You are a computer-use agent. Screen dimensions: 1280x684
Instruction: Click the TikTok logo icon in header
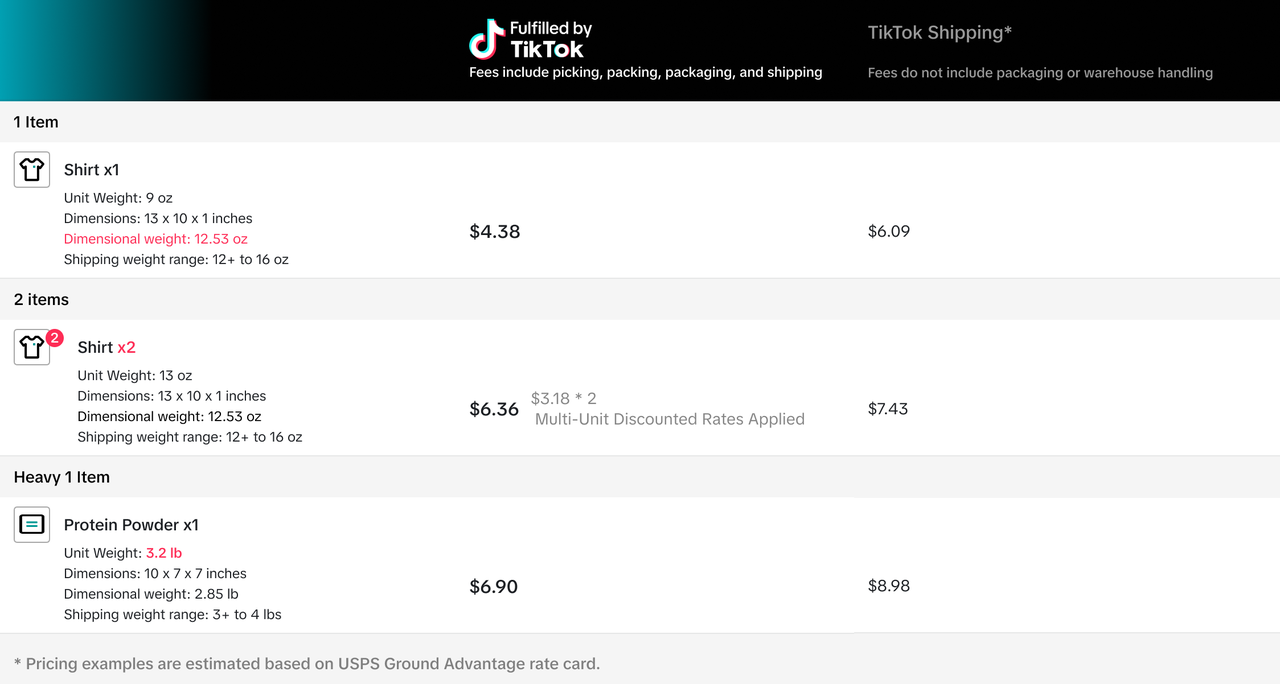(487, 38)
